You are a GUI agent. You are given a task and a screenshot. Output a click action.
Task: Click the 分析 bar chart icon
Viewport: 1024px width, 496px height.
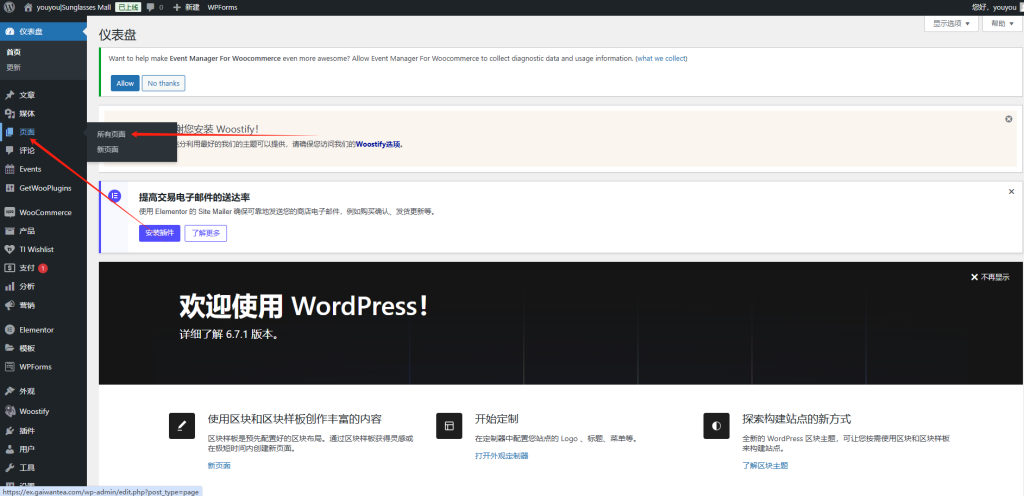pyautogui.click(x=9, y=287)
